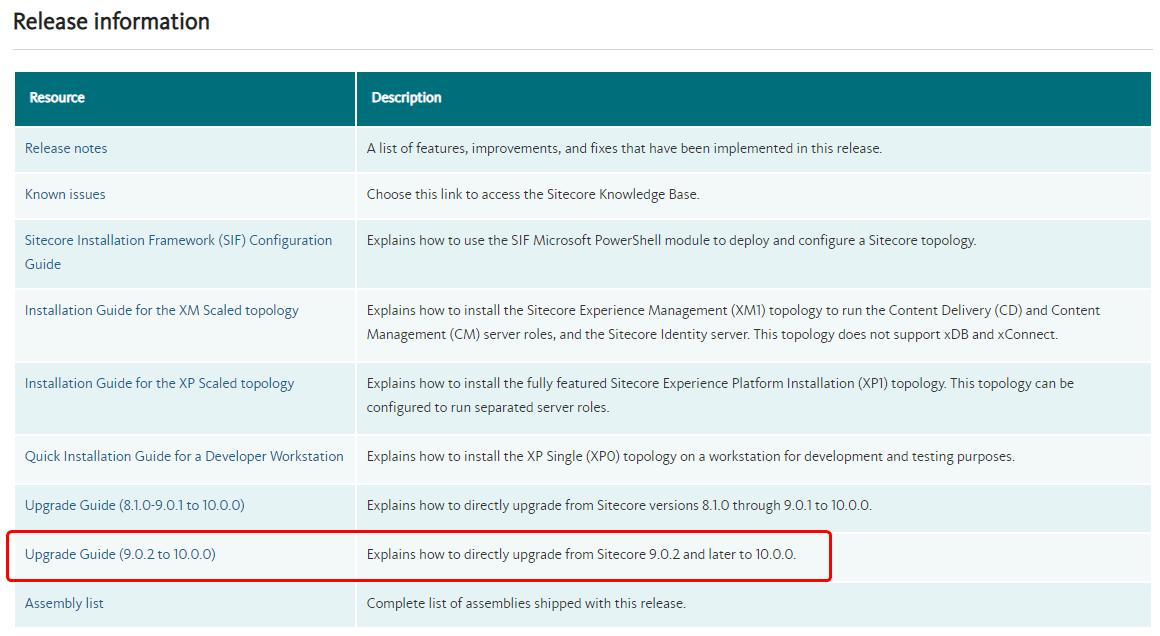Viewport: 1160px width, 636px height.
Task: Click the Resource column header
Action: [56, 98]
